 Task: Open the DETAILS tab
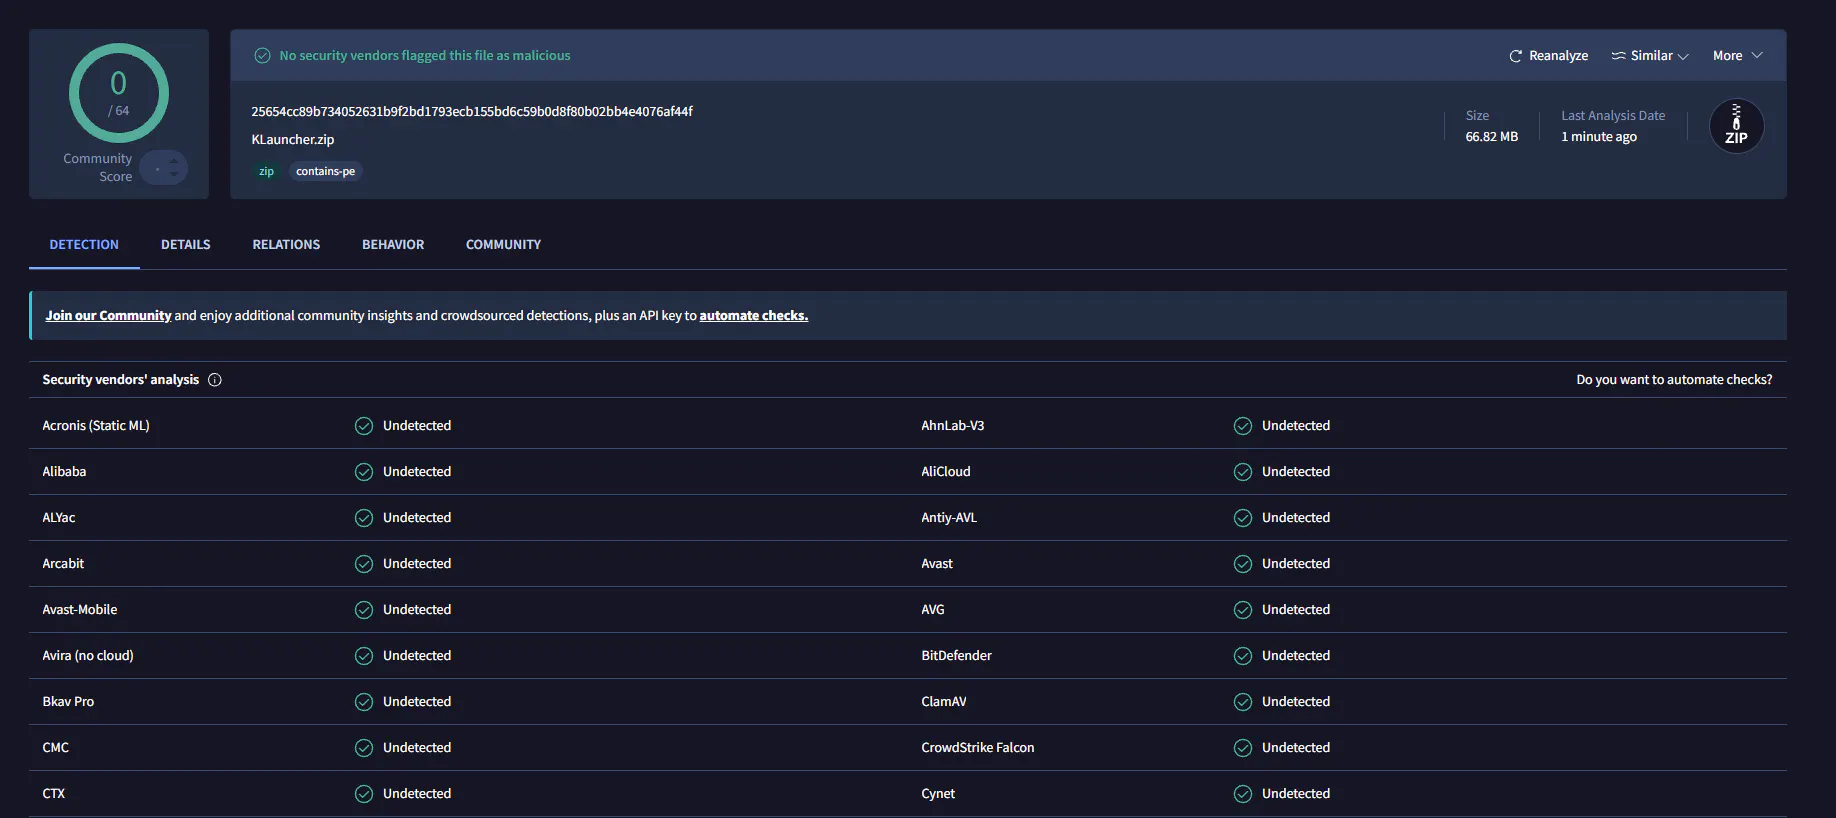tap(186, 245)
